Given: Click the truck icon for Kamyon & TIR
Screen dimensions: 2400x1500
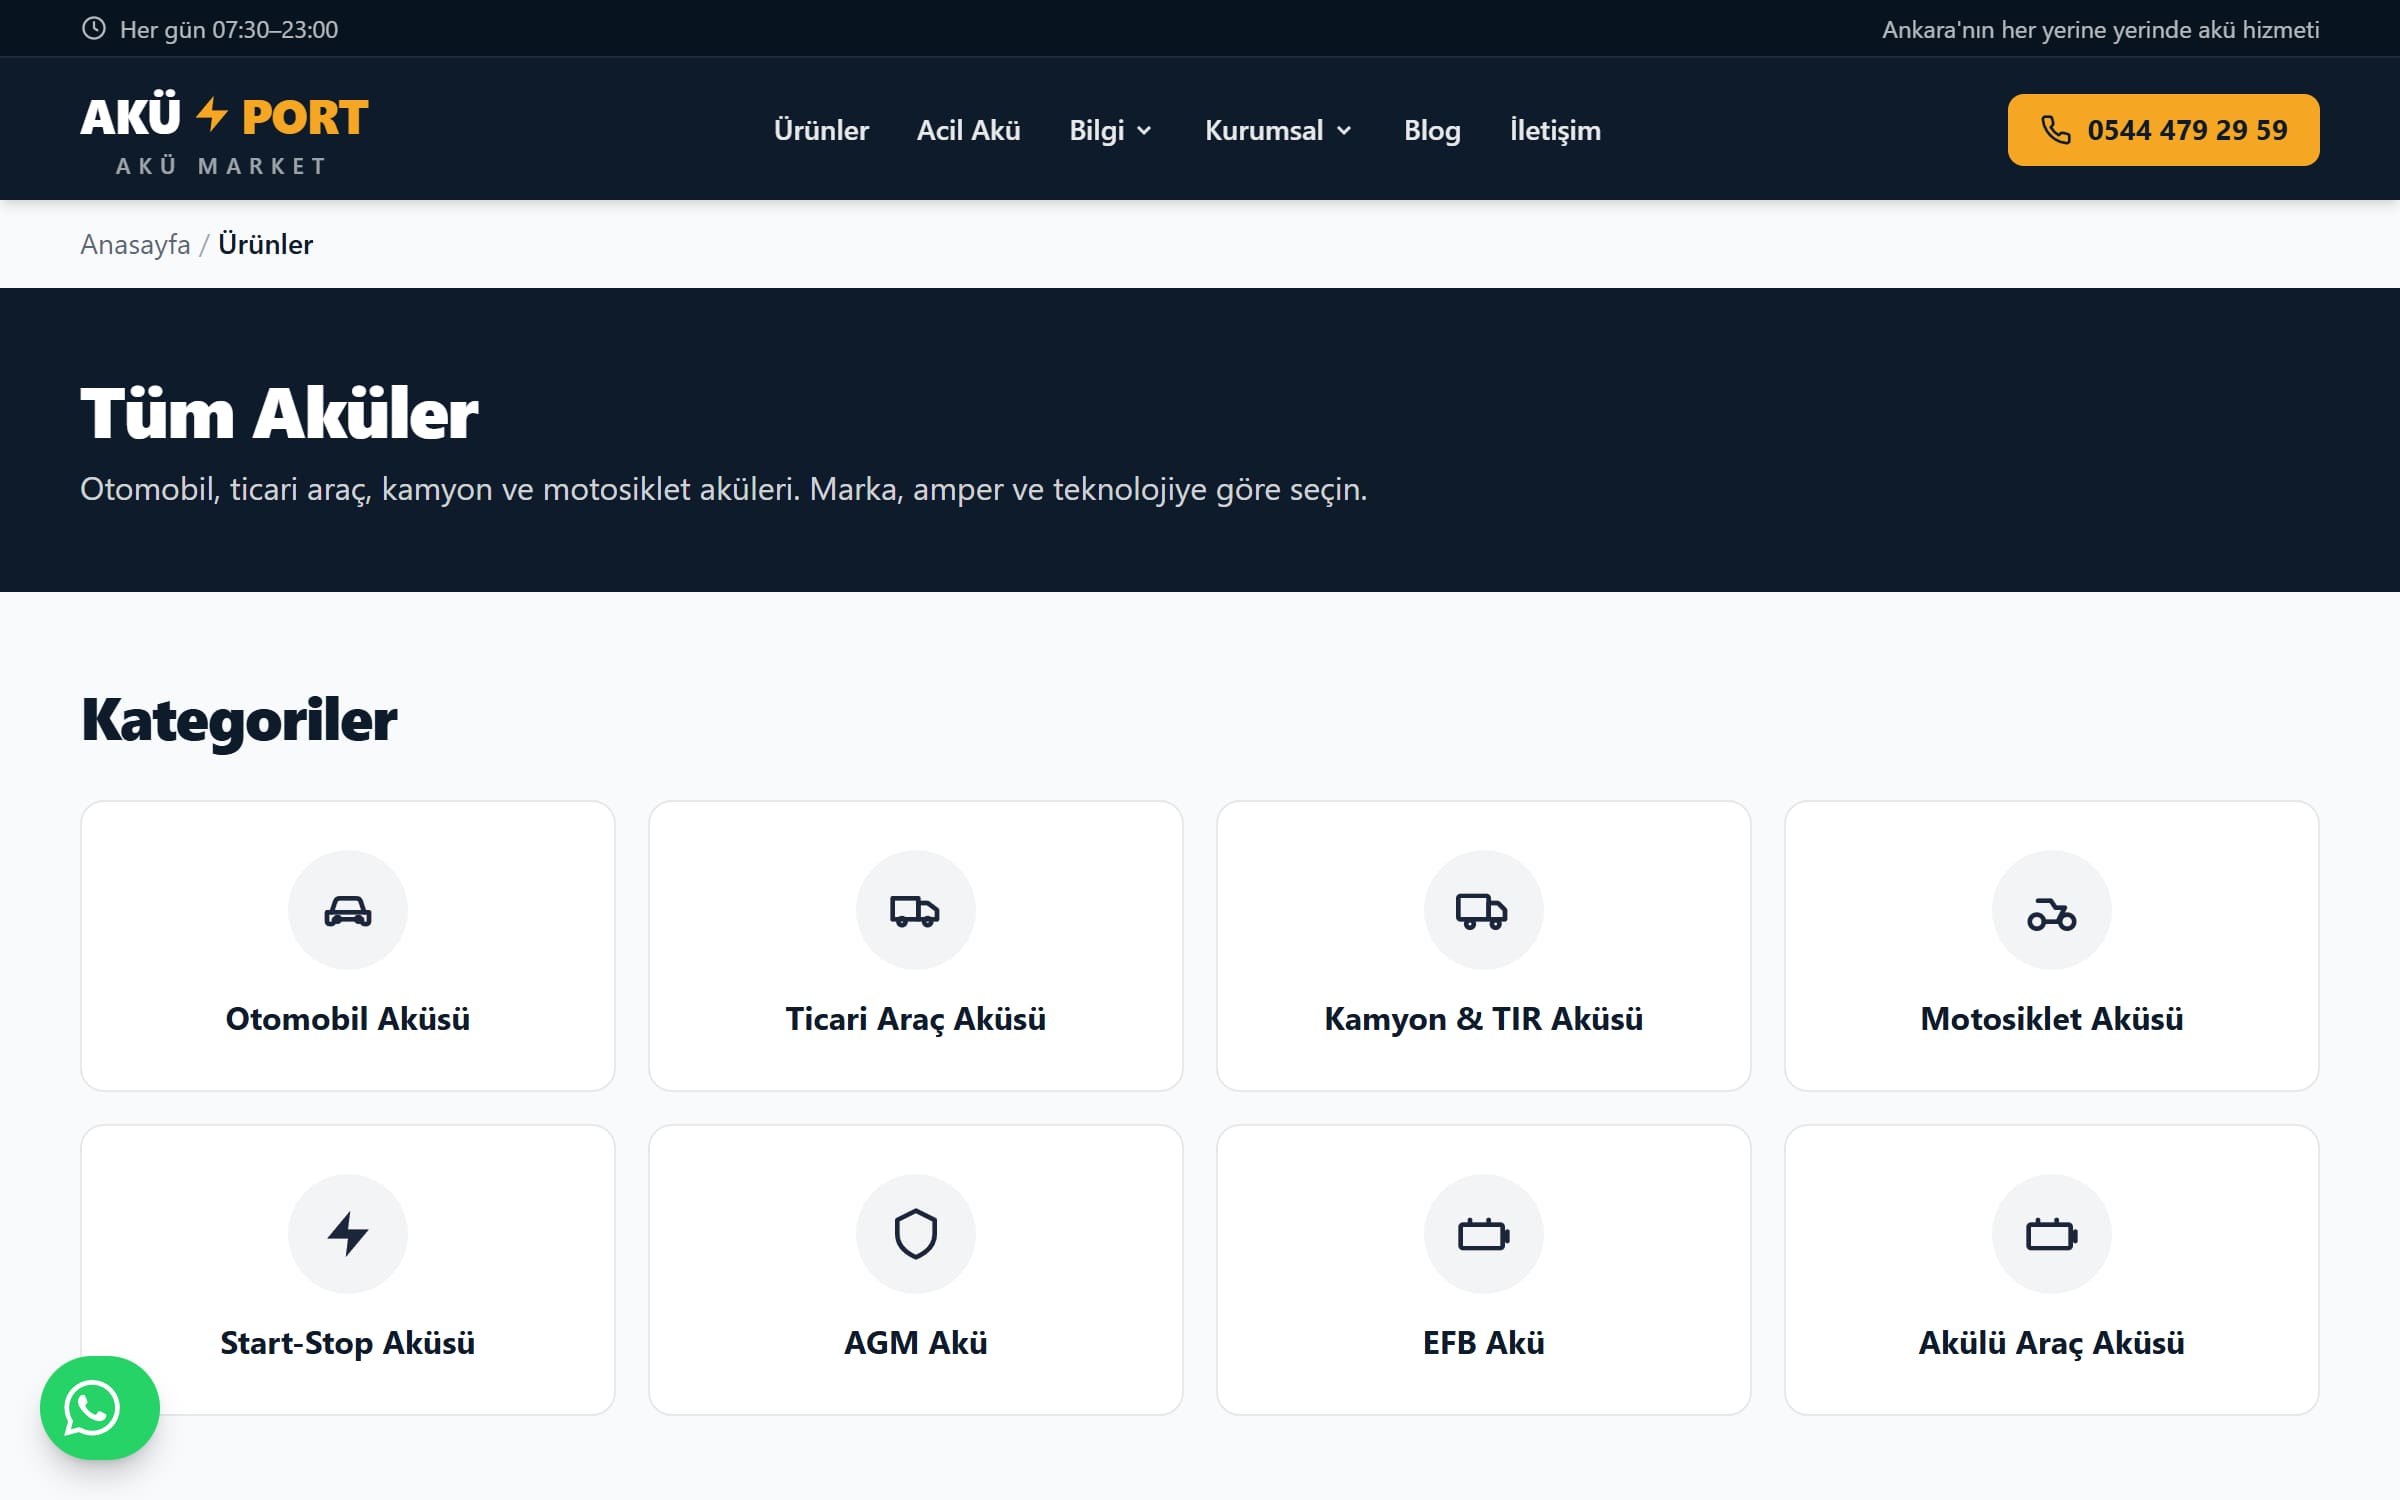Looking at the screenshot, I should pyautogui.click(x=1483, y=910).
